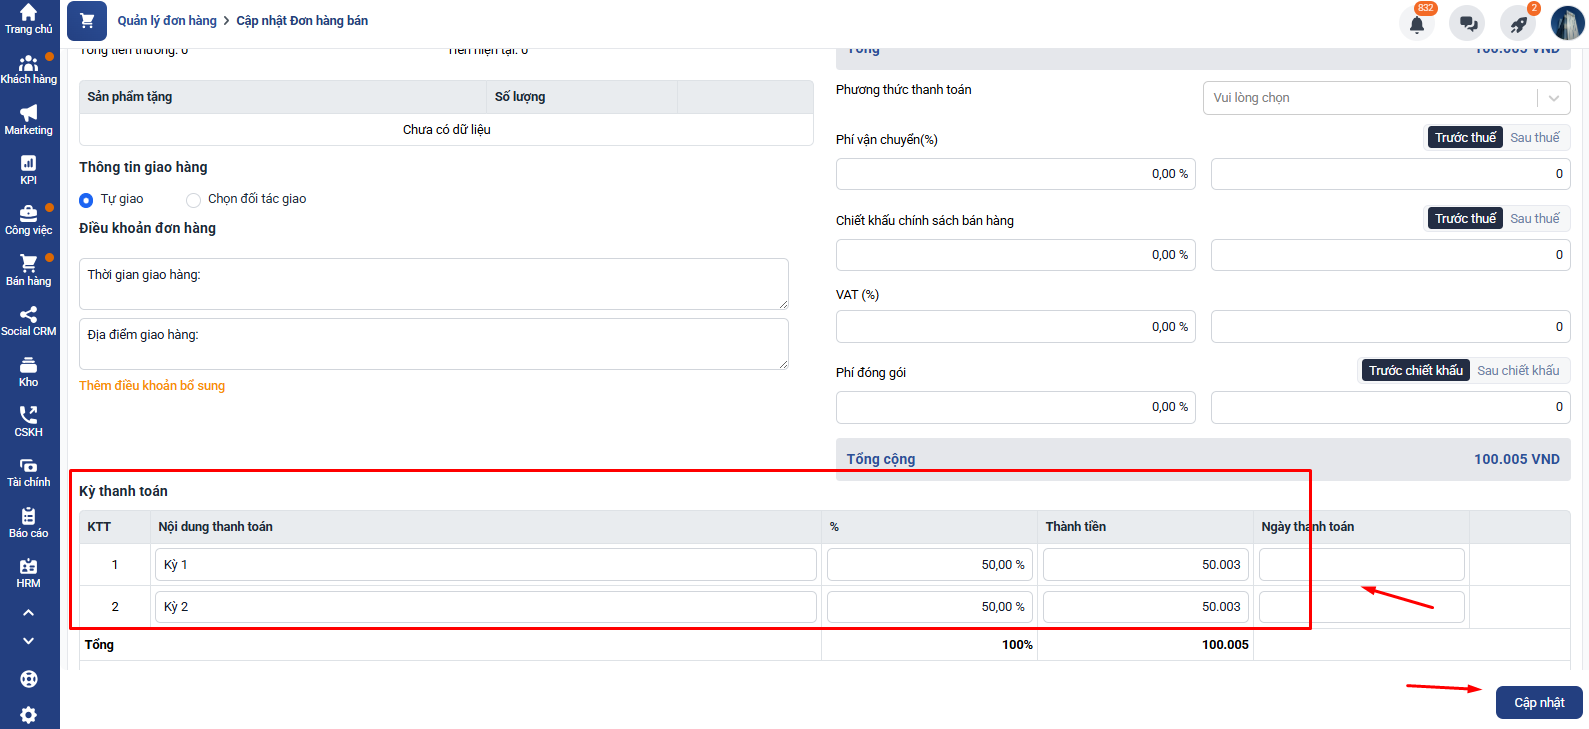Screen dimensions: 1589x729
Task: Collapse sidebar menu with up chevron
Action: pyautogui.click(x=28, y=612)
